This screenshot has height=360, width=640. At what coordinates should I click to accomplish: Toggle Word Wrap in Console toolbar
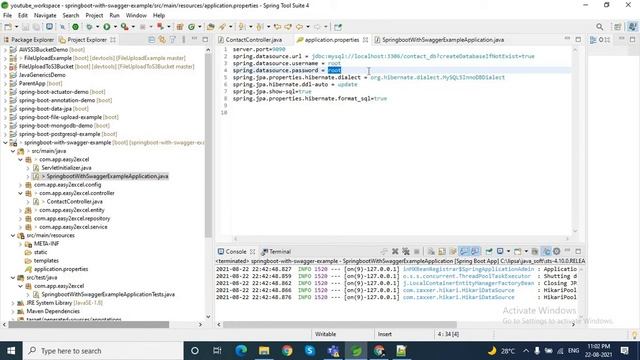453,251
